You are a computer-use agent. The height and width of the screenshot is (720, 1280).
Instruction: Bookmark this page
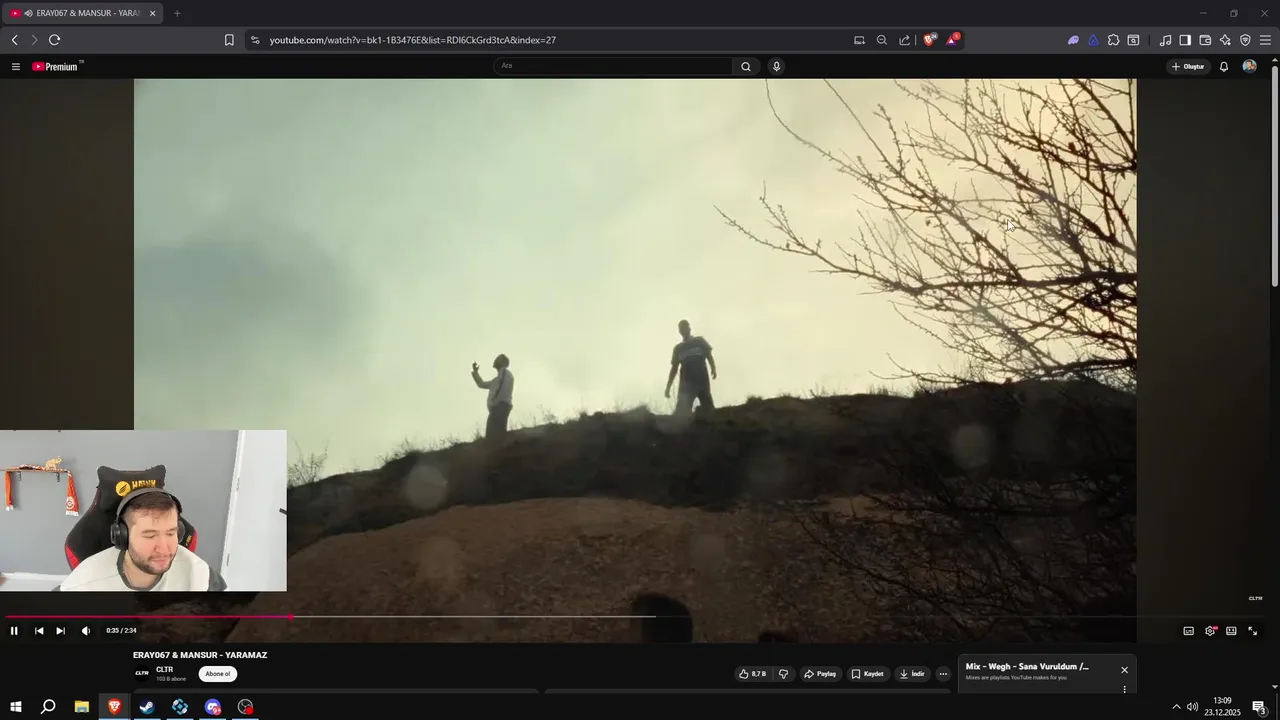pyautogui.click(x=229, y=40)
